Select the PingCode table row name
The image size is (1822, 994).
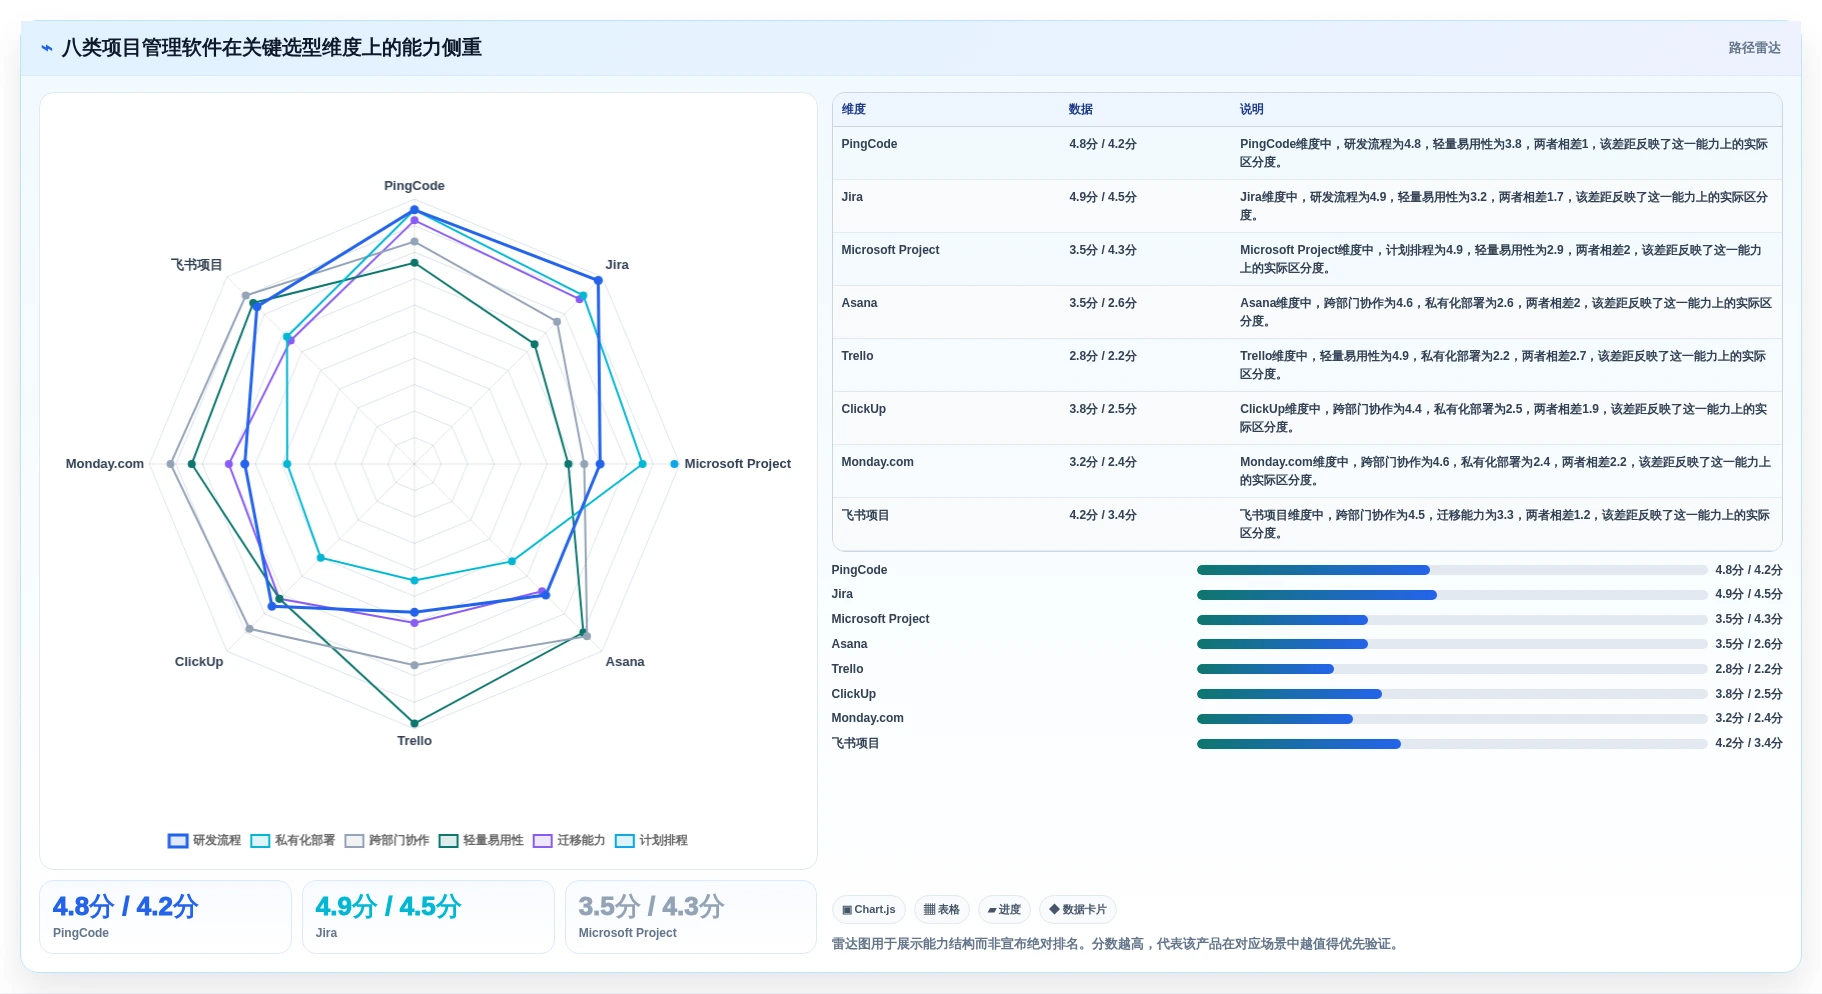[869, 144]
